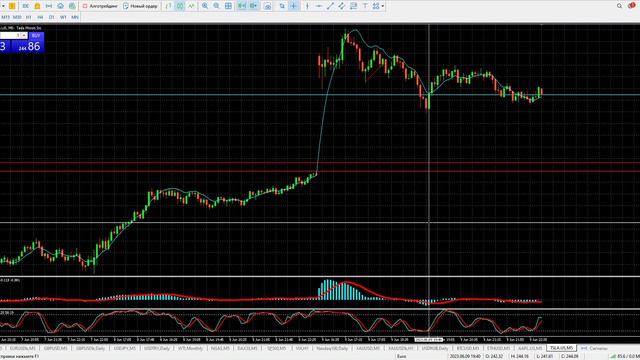The width and height of the screenshot is (640, 360).
Task: Toggle chart auto scroll icon
Action: point(242,6)
